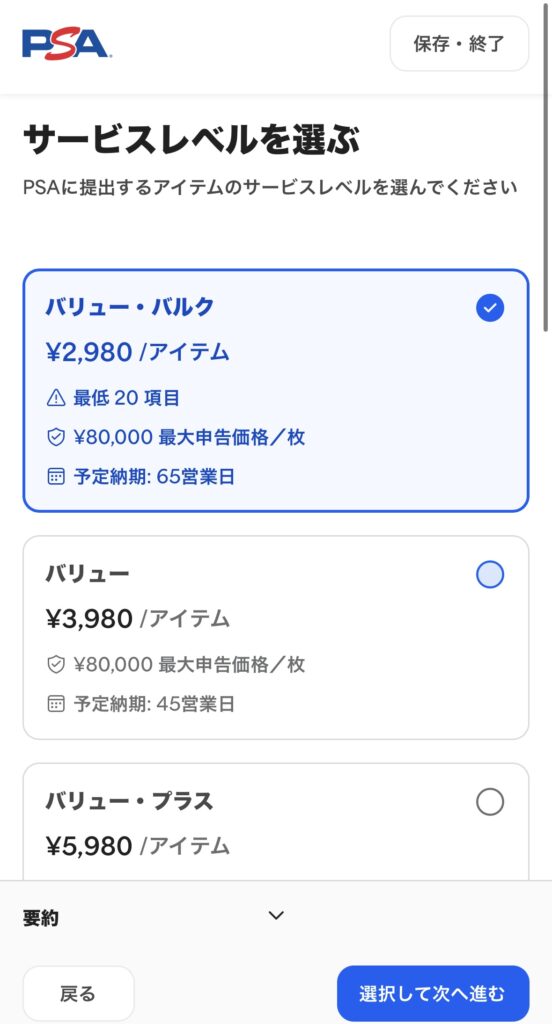552x1024 pixels.
Task: Select the バリュー・プラス radio button
Action: pos(490,802)
